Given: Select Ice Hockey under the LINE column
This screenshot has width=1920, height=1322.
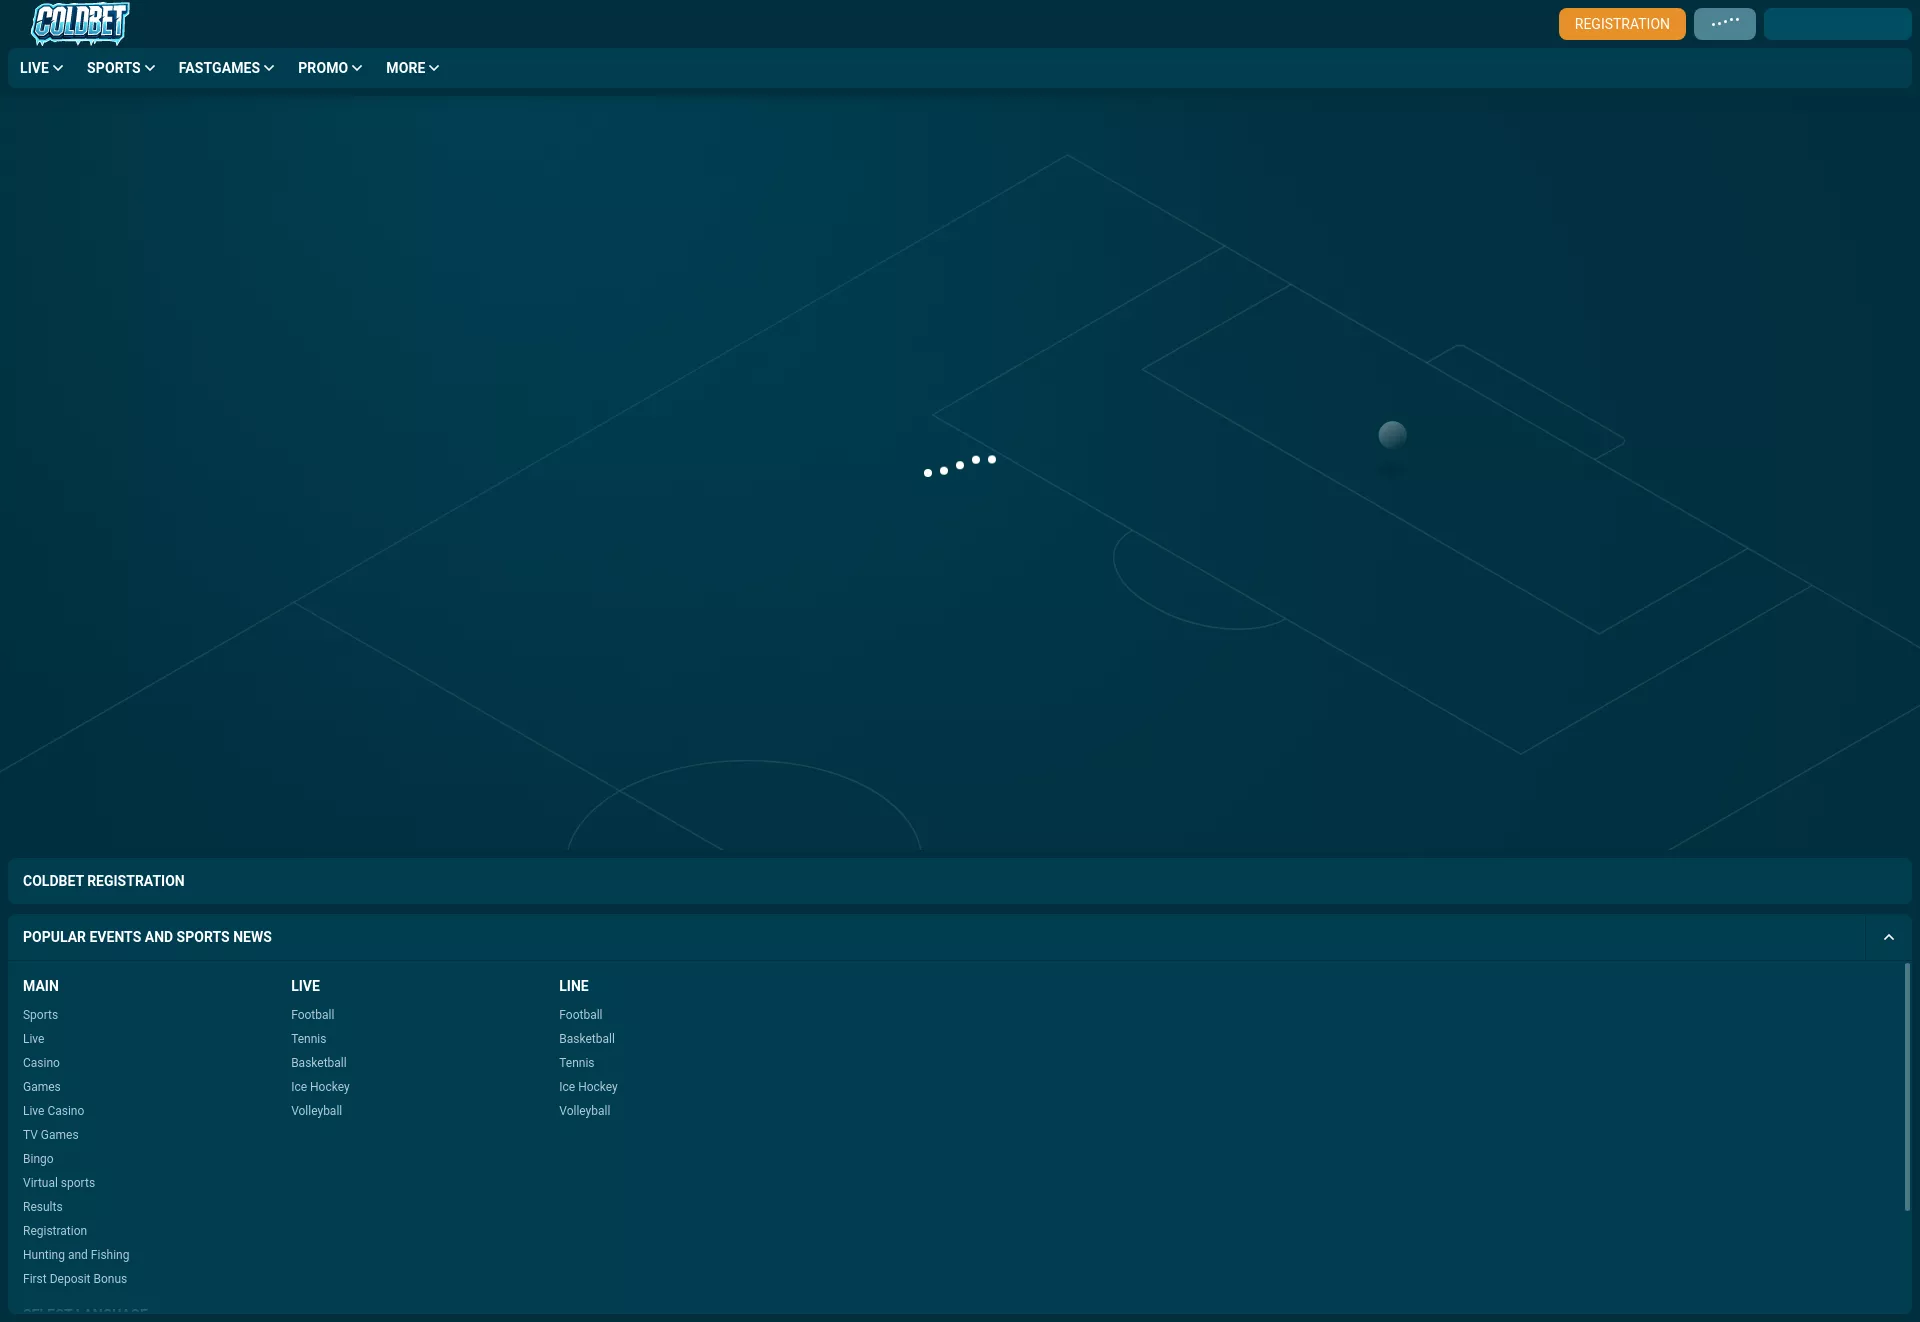Looking at the screenshot, I should point(588,1087).
